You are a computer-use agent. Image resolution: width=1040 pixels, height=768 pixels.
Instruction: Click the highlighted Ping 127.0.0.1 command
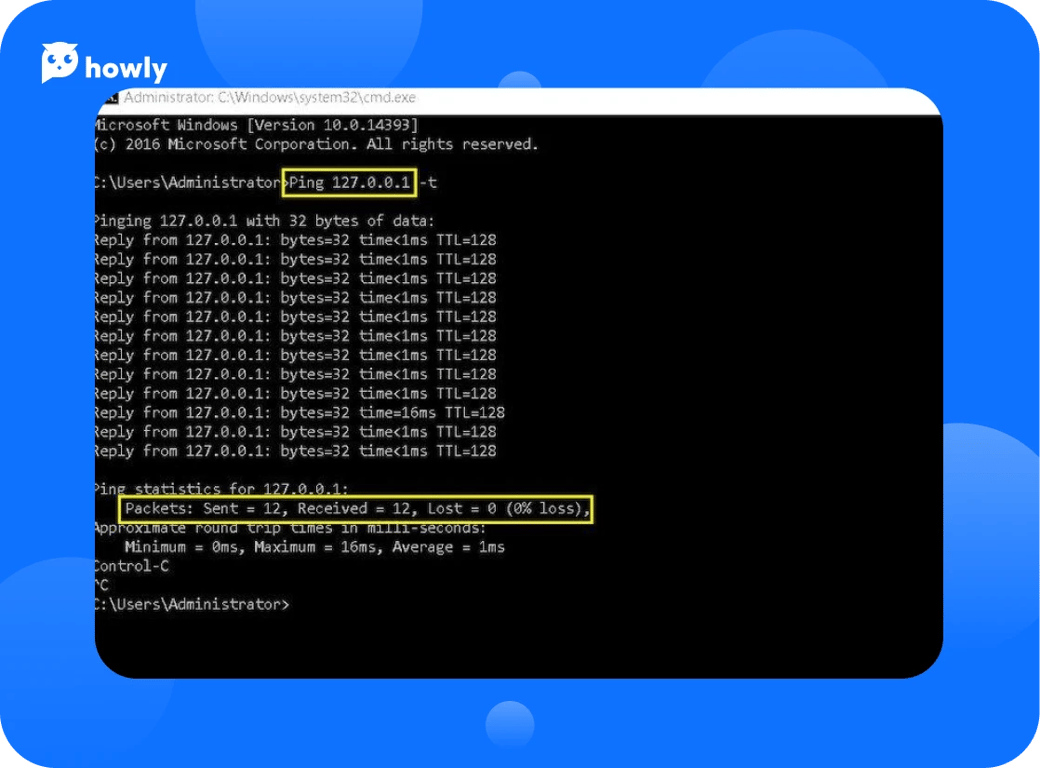point(350,183)
